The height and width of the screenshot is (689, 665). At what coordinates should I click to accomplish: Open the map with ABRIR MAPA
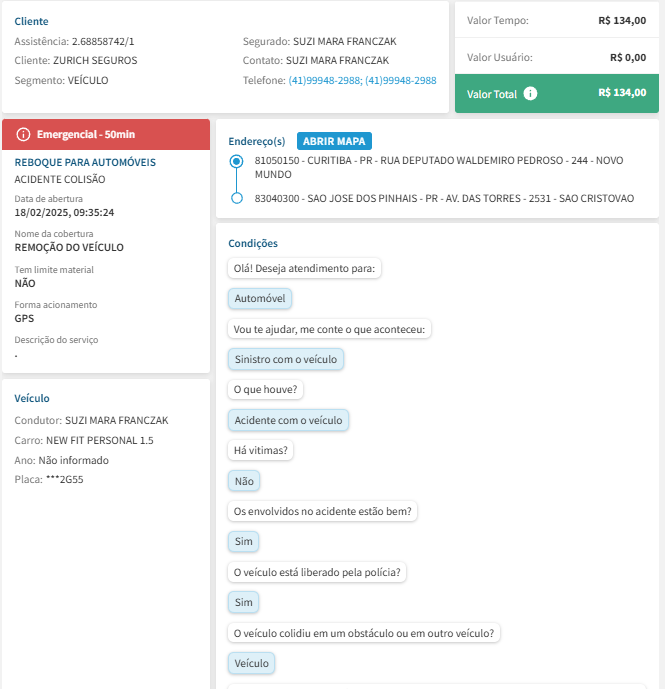pyautogui.click(x=334, y=141)
